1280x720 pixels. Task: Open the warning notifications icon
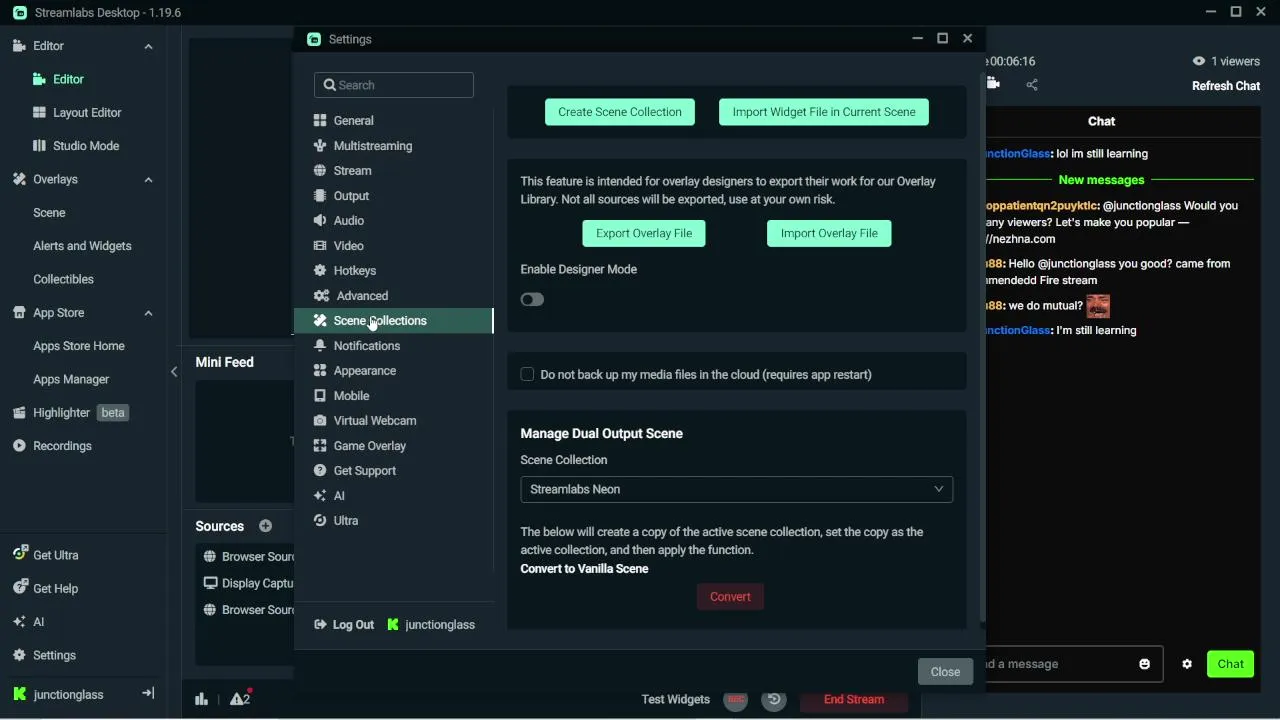[x=240, y=698]
